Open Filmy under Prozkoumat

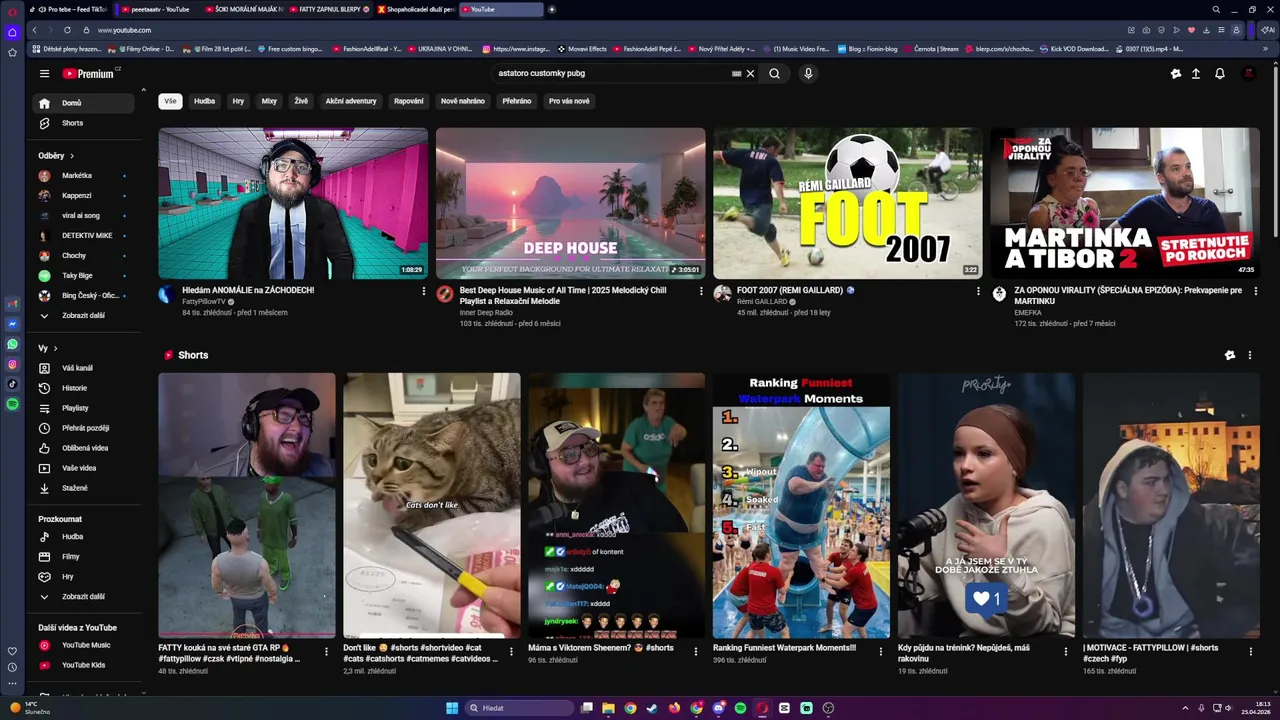[x=84, y=557]
